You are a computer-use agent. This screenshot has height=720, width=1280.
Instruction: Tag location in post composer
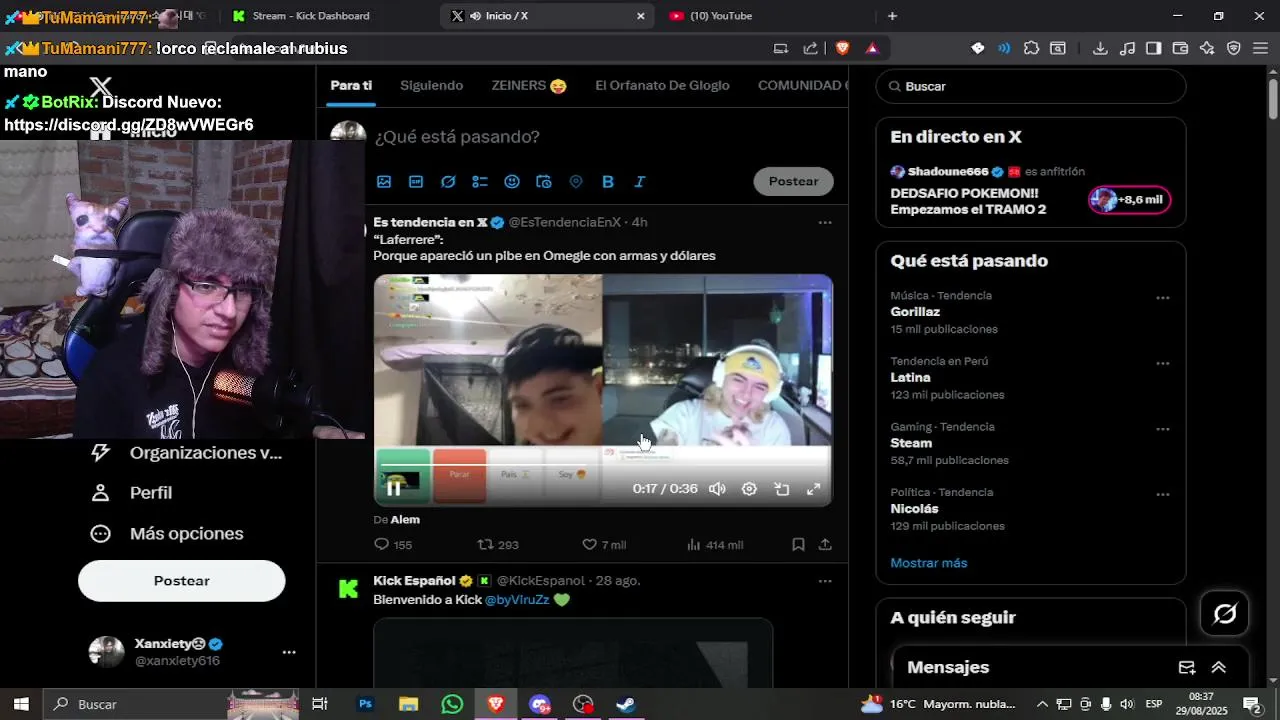pos(576,182)
